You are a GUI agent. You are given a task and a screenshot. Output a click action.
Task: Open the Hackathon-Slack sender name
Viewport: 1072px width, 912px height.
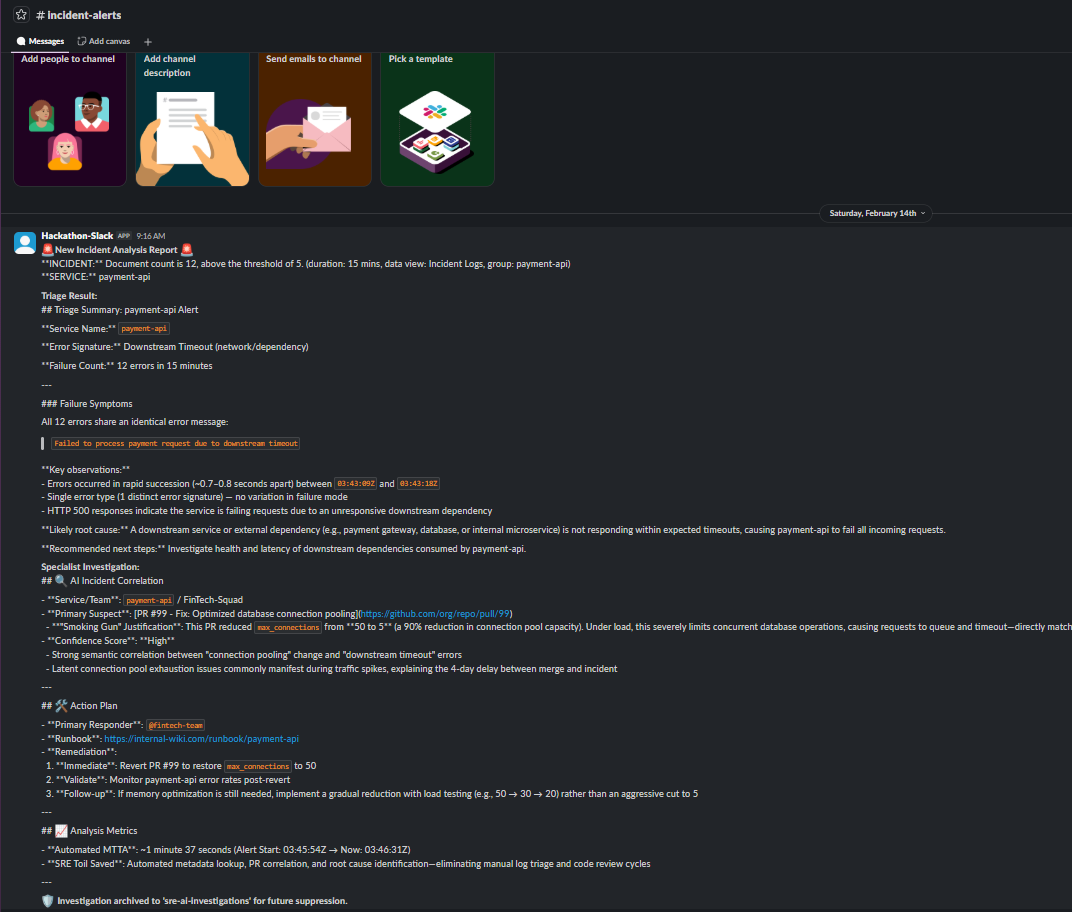(x=77, y=236)
